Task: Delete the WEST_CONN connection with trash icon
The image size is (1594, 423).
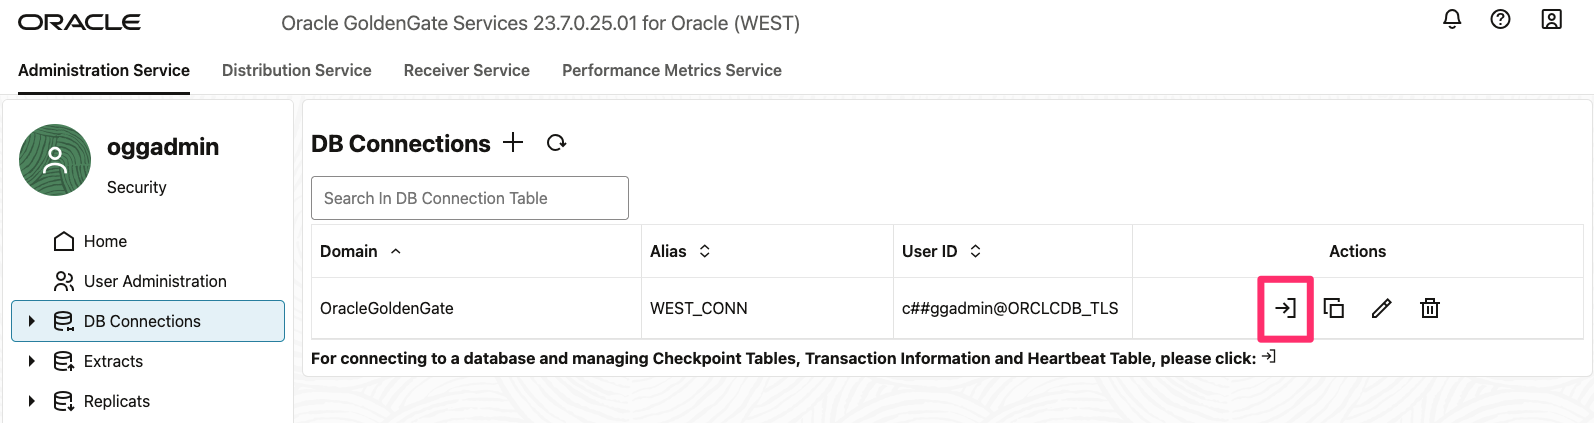Action: pyautogui.click(x=1430, y=308)
